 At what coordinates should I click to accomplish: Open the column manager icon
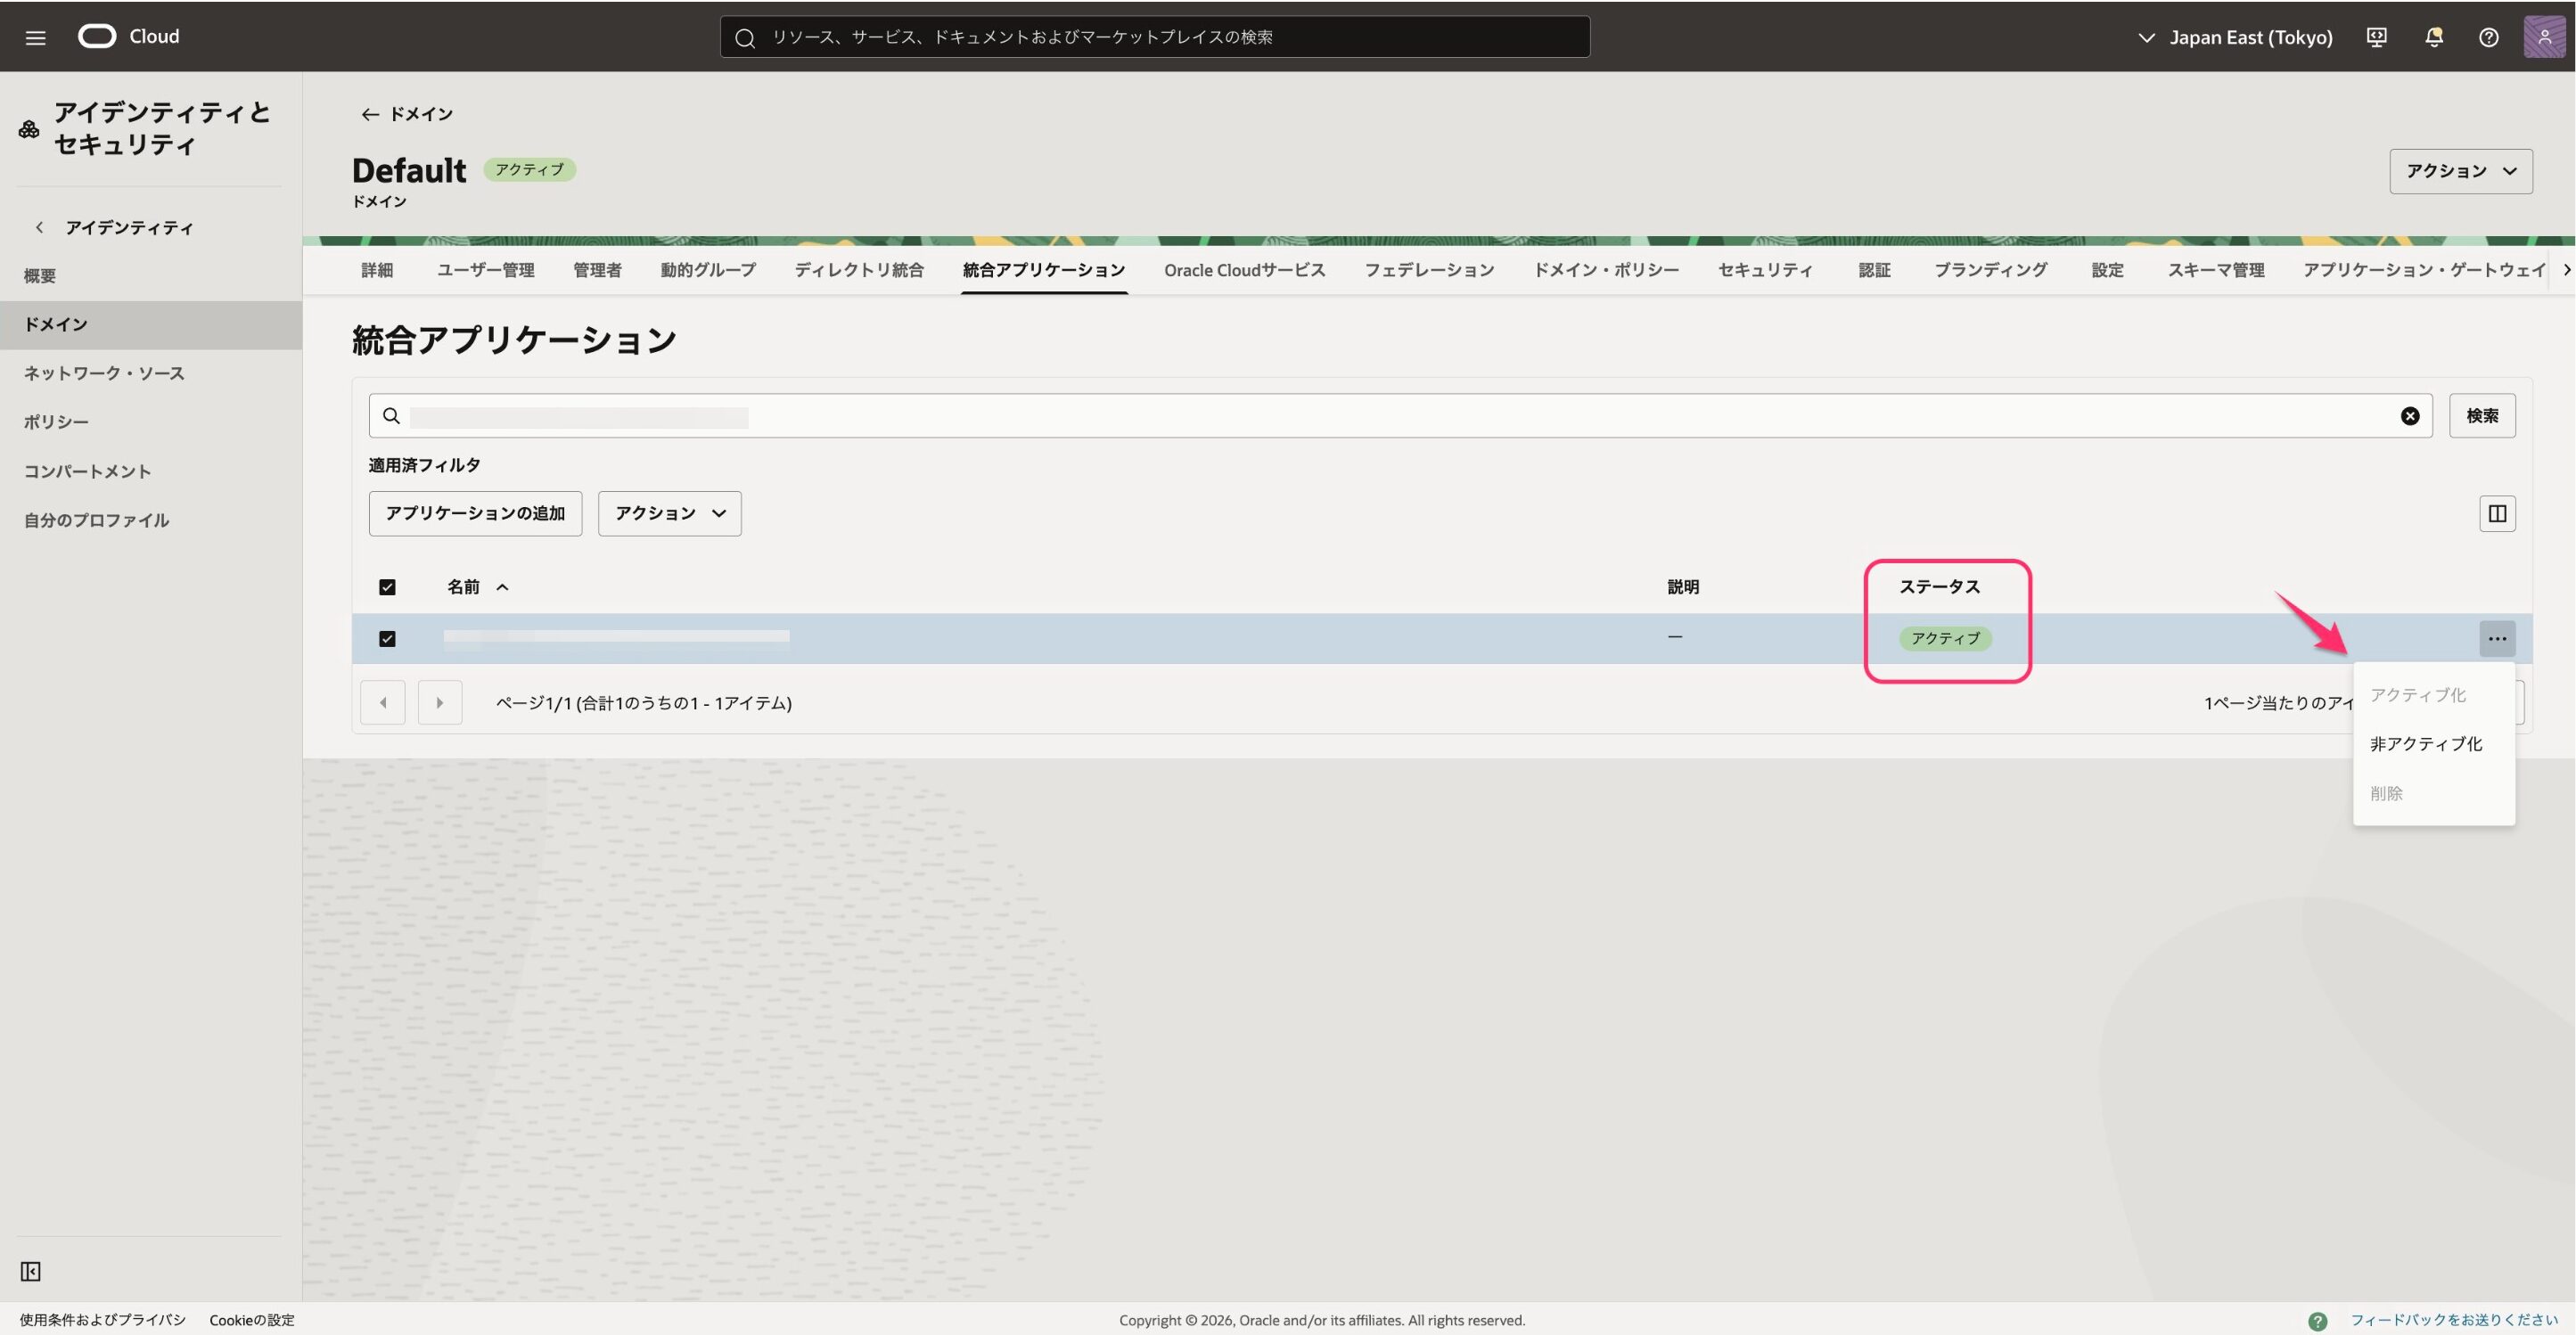pos(2497,513)
